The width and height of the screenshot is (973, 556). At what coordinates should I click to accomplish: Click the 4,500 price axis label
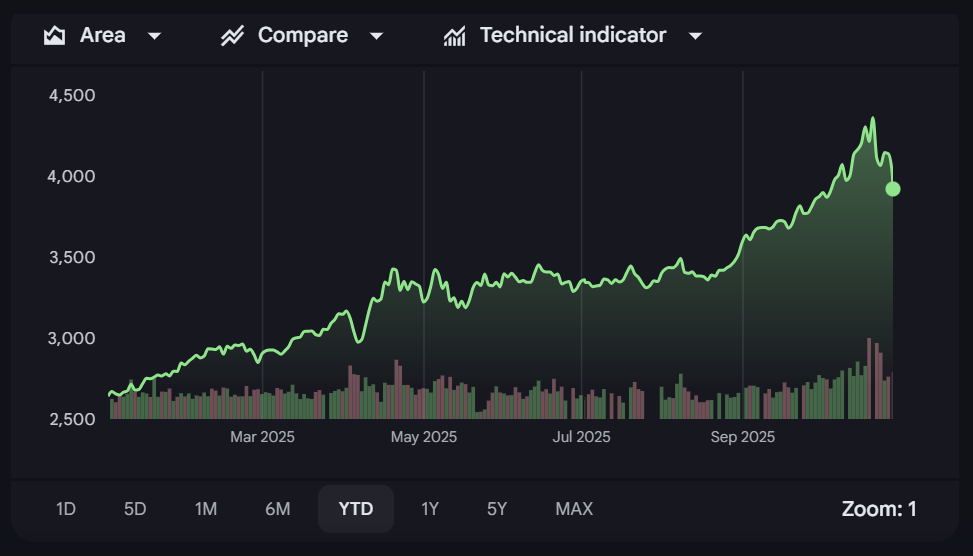pos(71,95)
